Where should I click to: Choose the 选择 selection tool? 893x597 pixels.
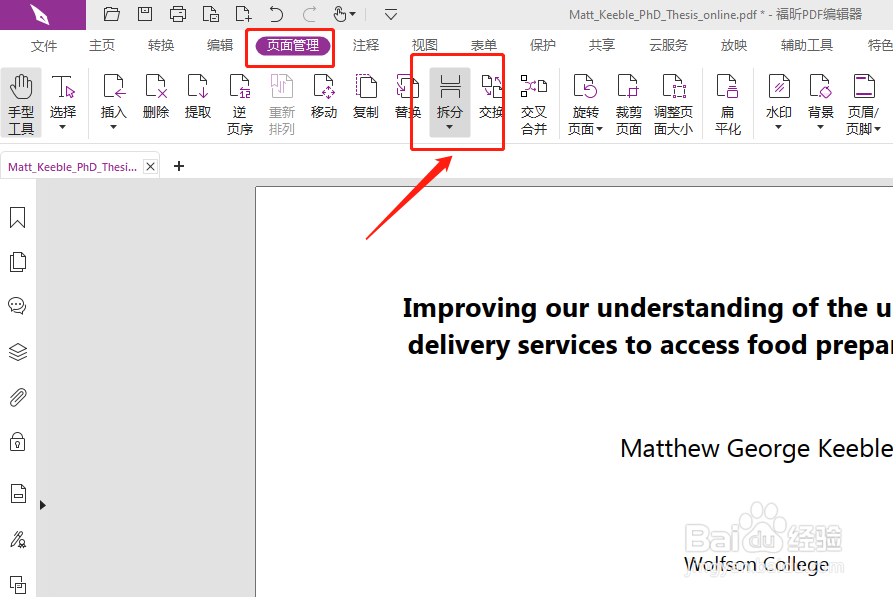63,97
